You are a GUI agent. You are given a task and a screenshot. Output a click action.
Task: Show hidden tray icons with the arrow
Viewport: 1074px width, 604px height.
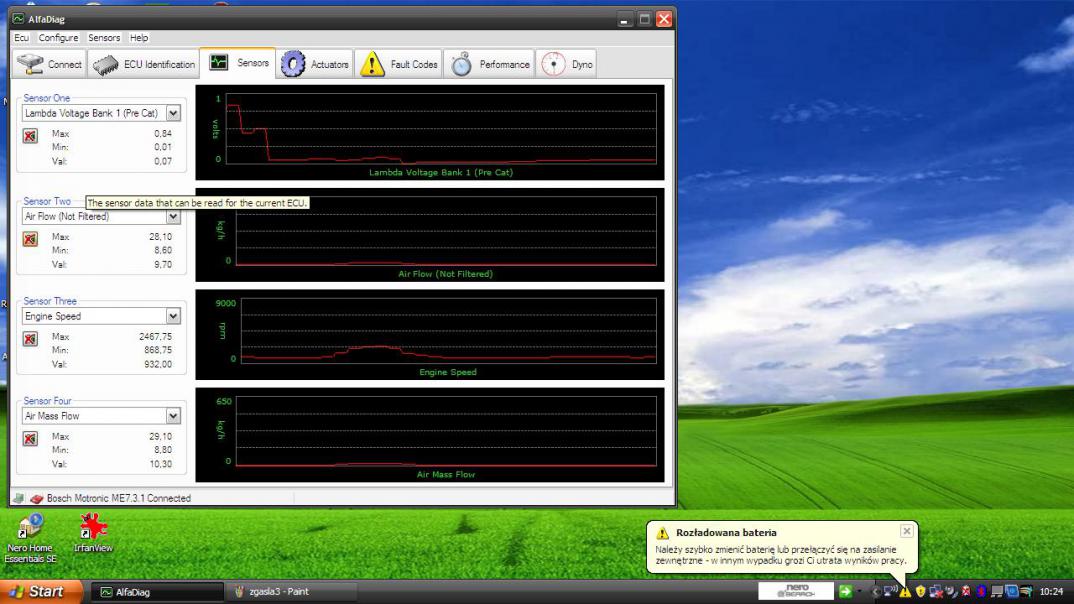[x=875, y=592]
